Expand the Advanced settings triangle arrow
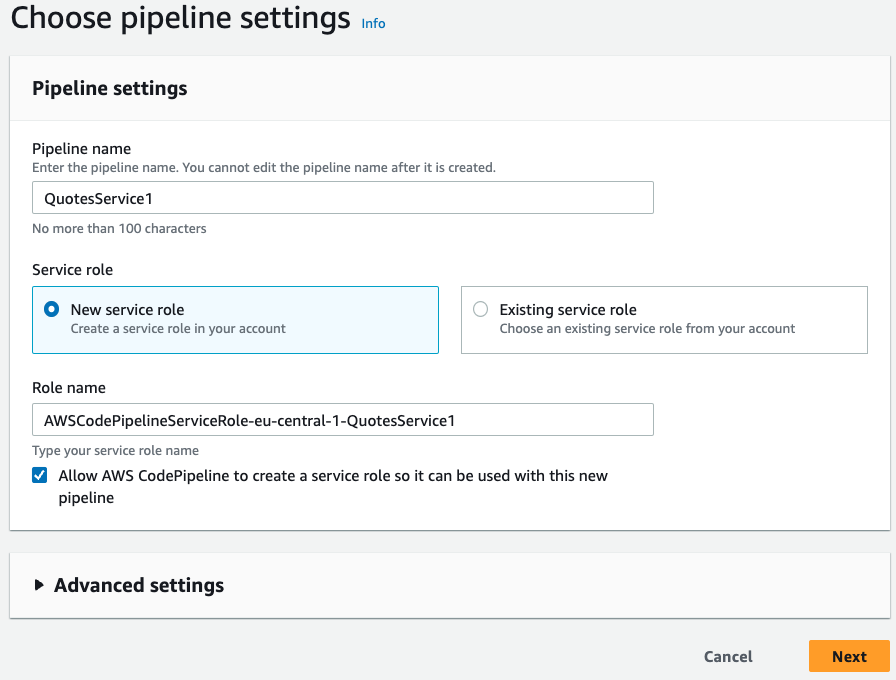The width and height of the screenshot is (896, 680). coord(39,586)
